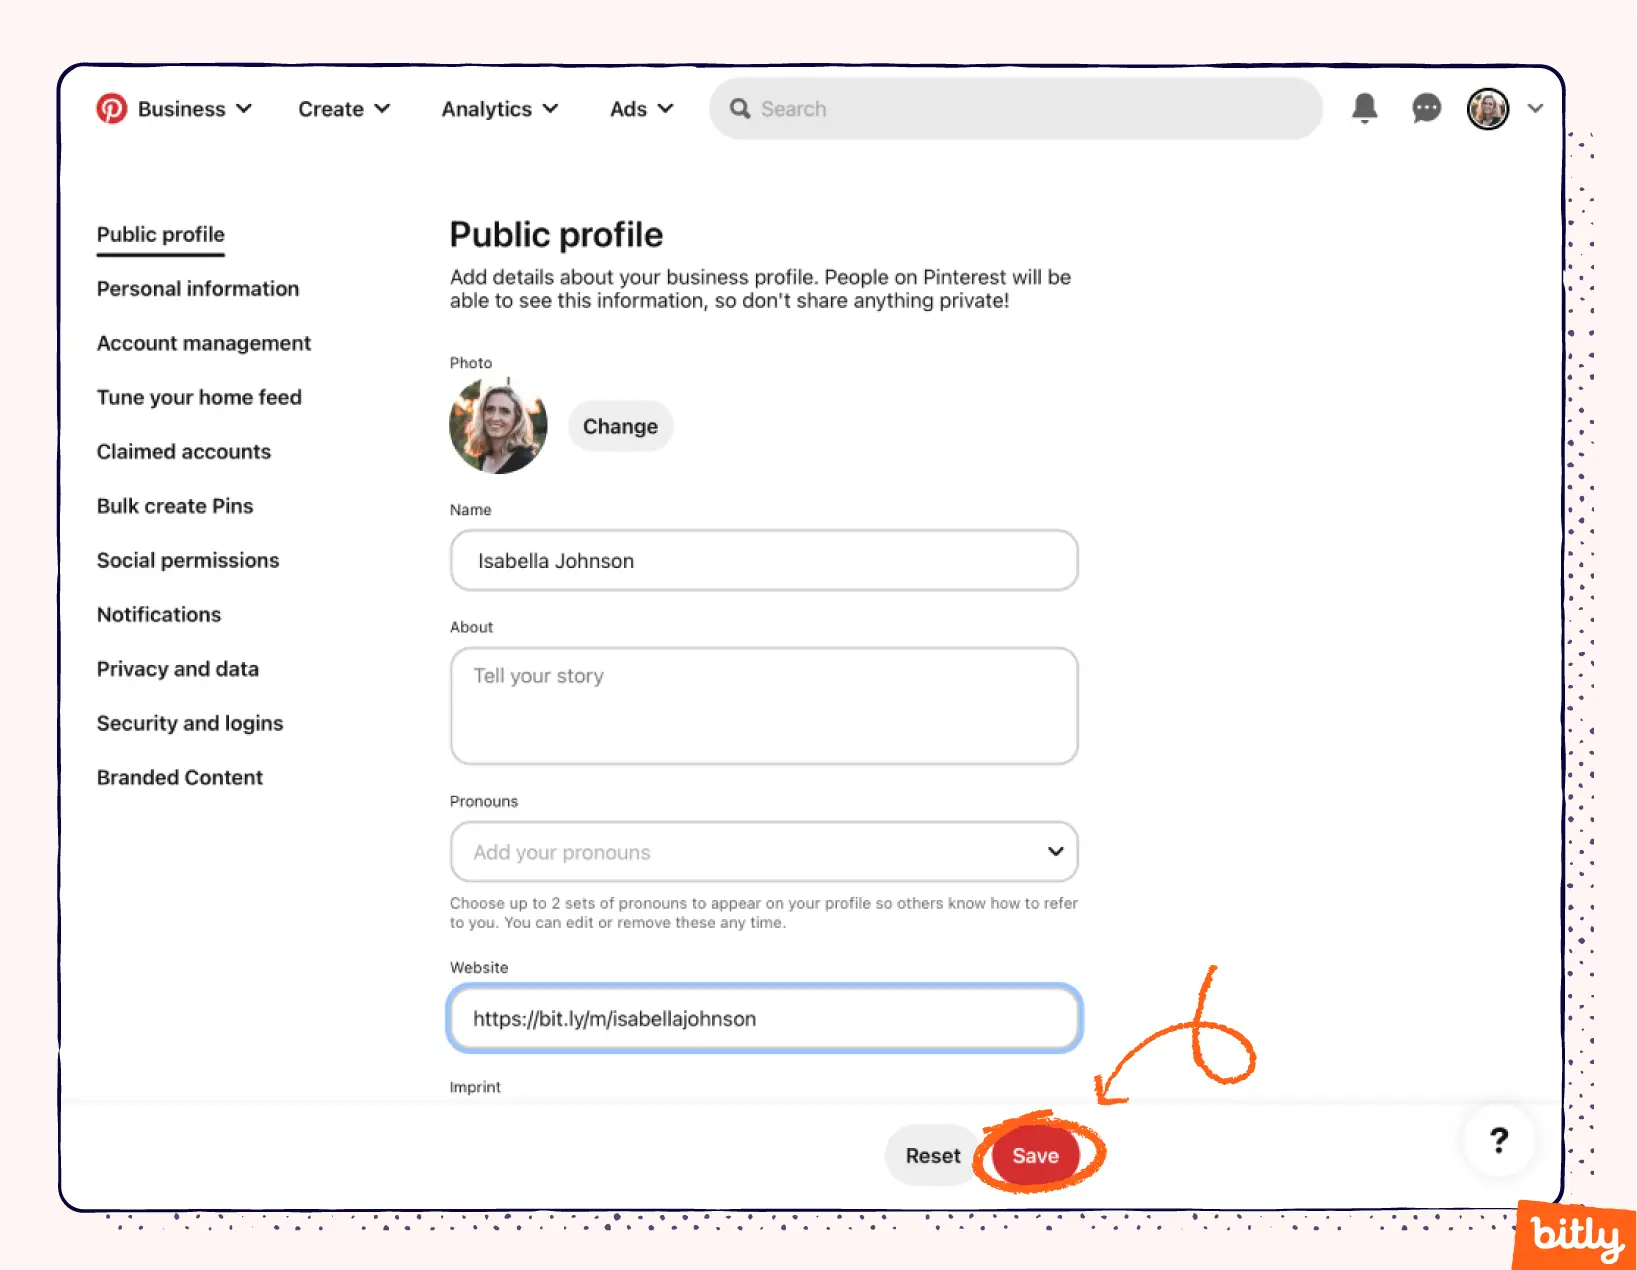1637x1270 pixels.
Task: Open the account dropdown next to the avatar
Action: pos(1534,109)
